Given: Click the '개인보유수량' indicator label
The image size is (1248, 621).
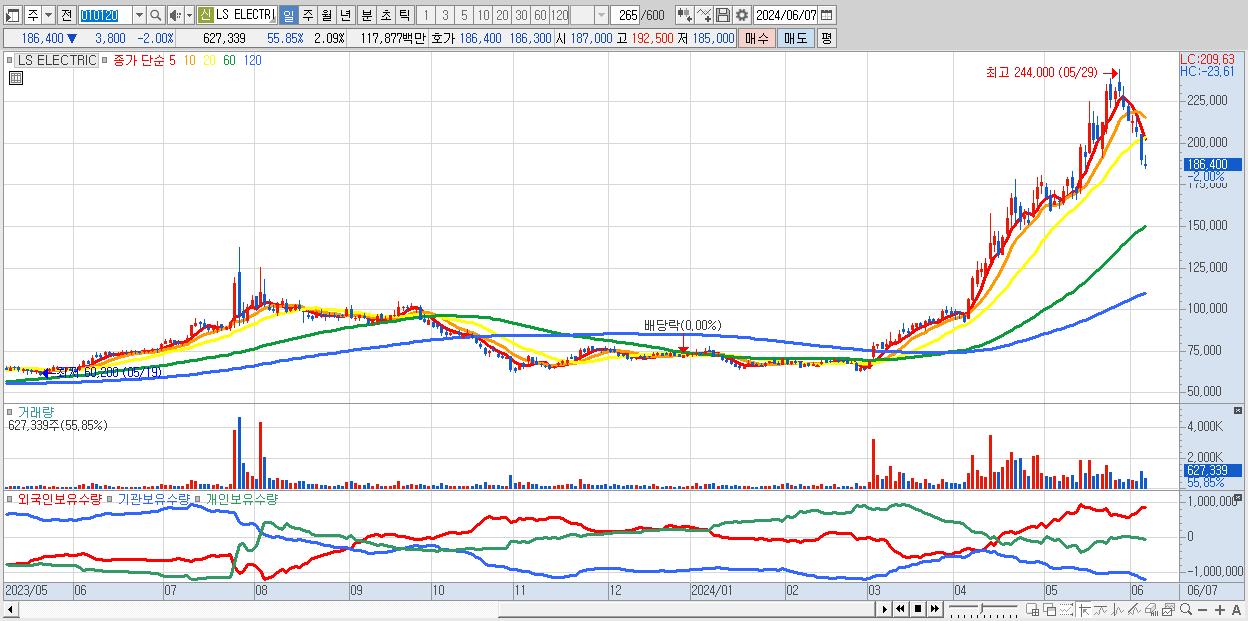Looking at the screenshot, I should 241,498.
